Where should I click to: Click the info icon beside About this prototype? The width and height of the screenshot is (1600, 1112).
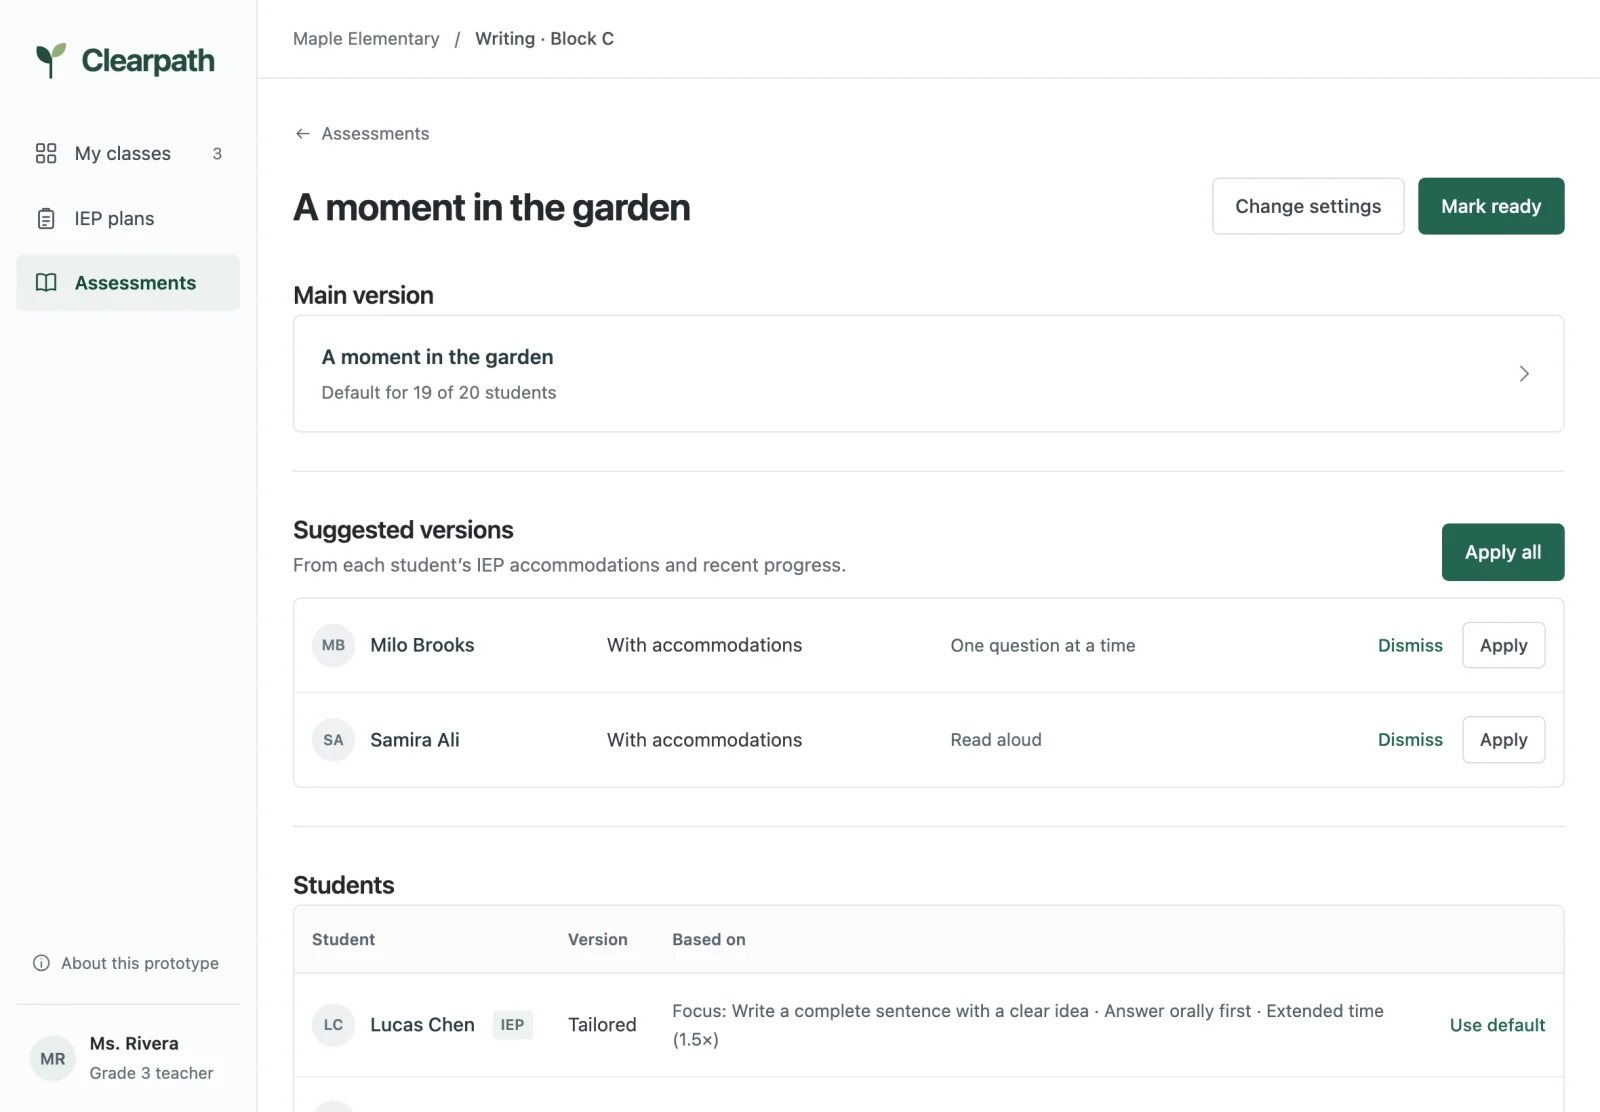point(41,963)
